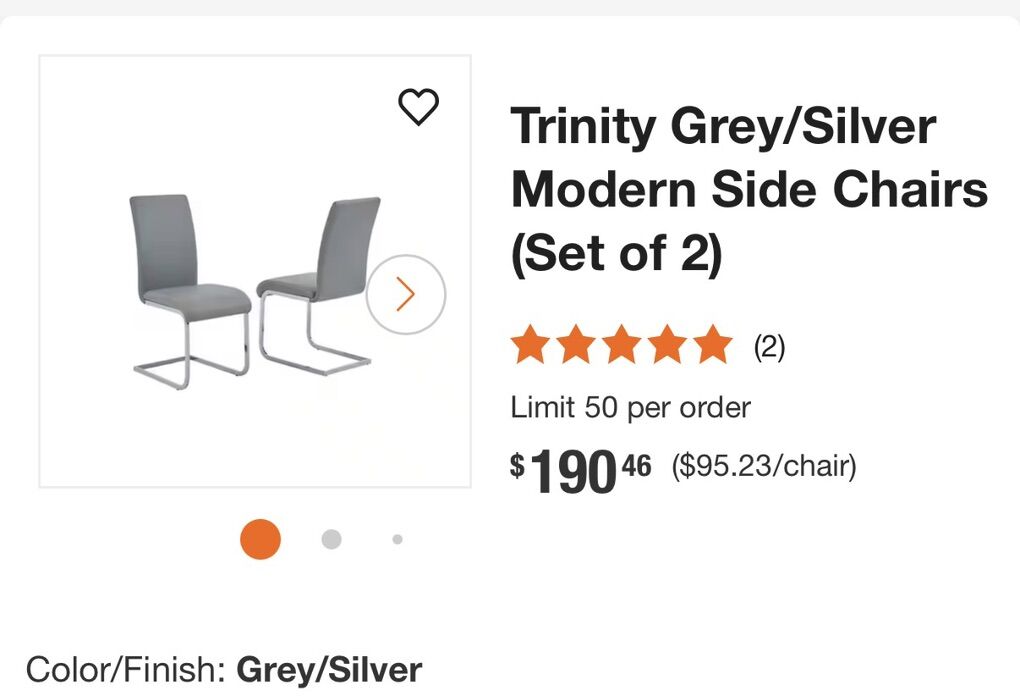
Task: Click the fifth orange rating star
Action: [x=713, y=346]
